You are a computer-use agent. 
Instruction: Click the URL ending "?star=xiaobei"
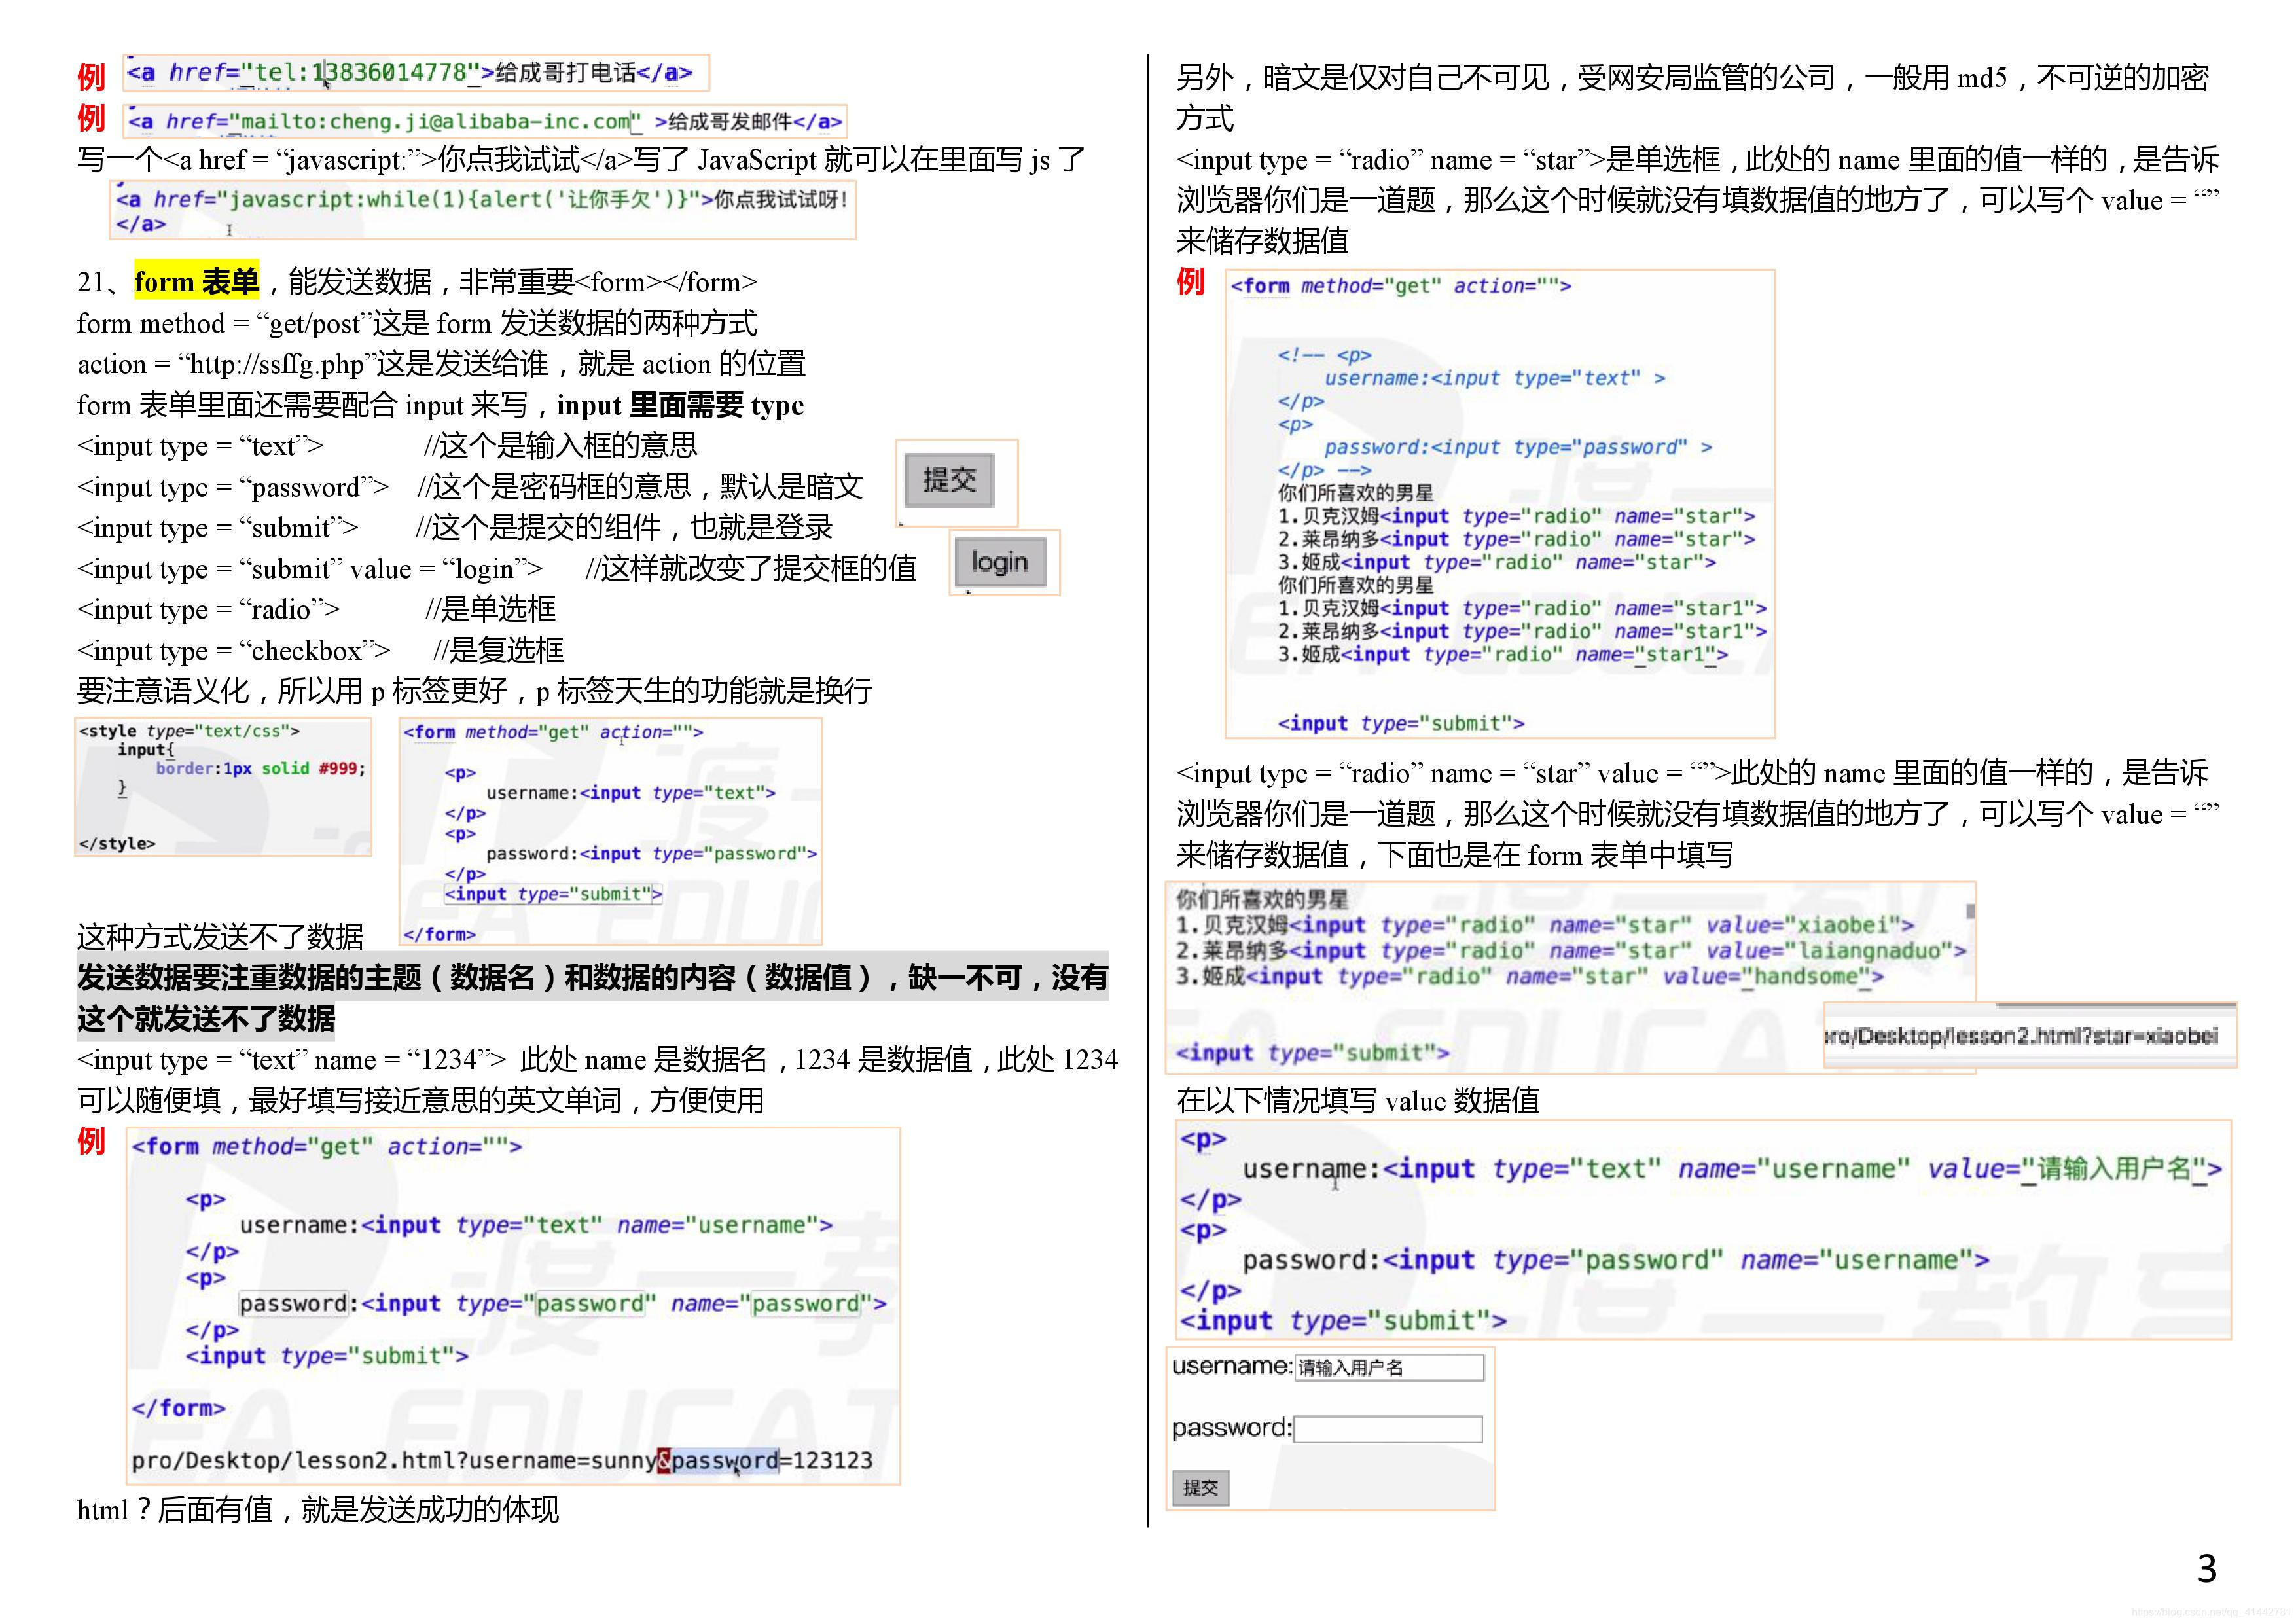[x=2021, y=1036]
